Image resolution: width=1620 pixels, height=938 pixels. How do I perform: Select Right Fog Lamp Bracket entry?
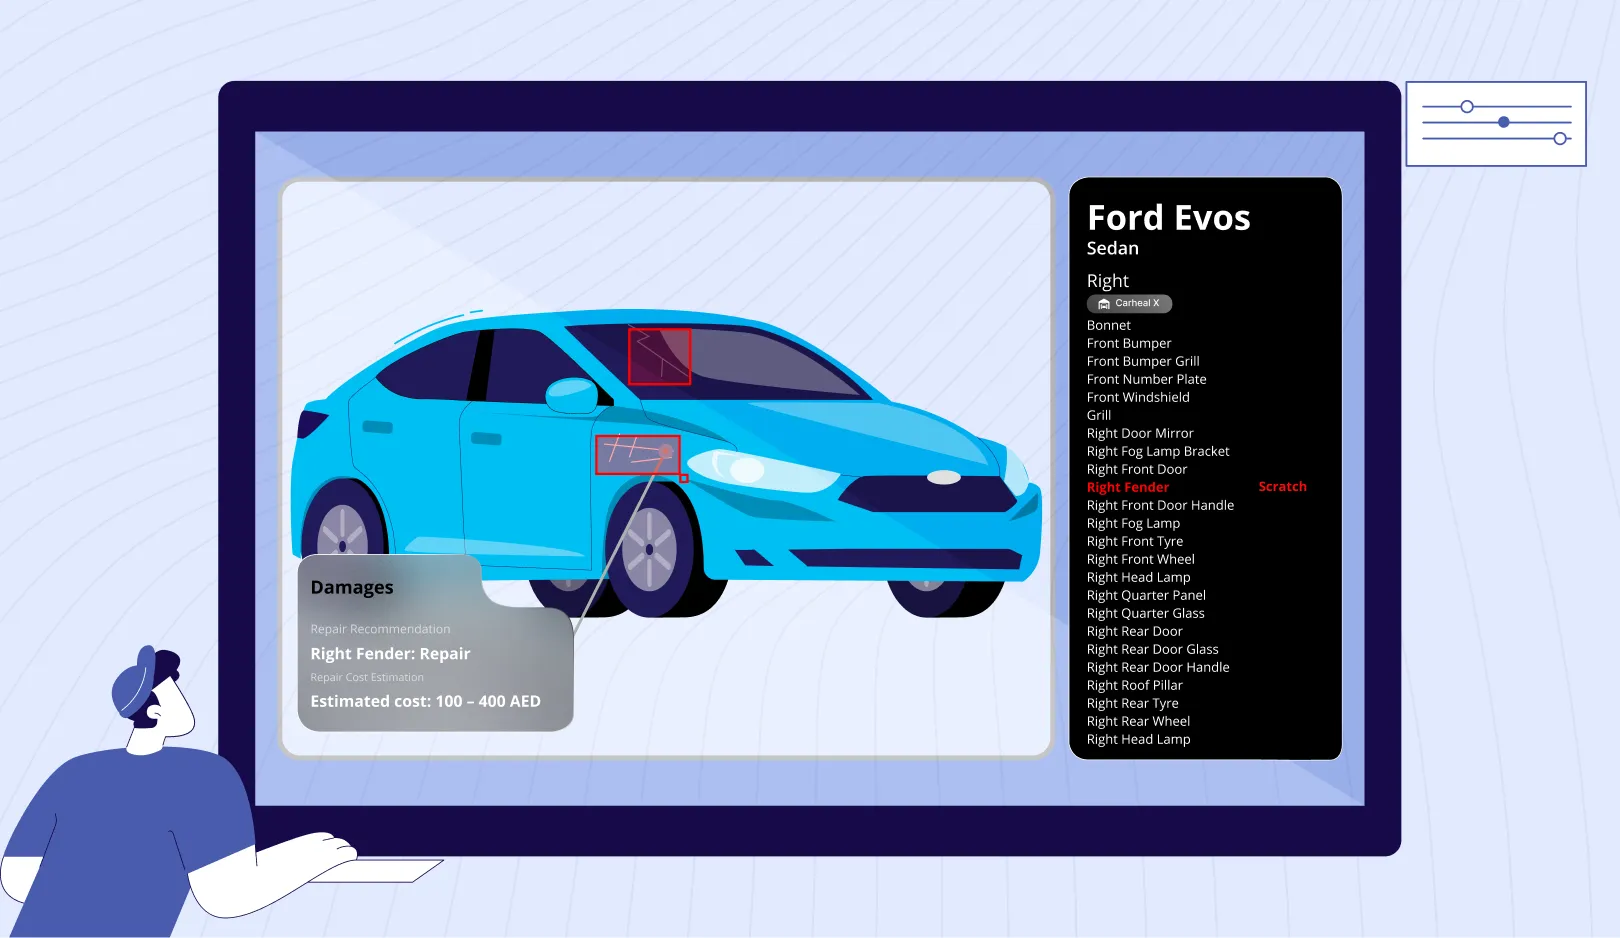click(x=1158, y=451)
